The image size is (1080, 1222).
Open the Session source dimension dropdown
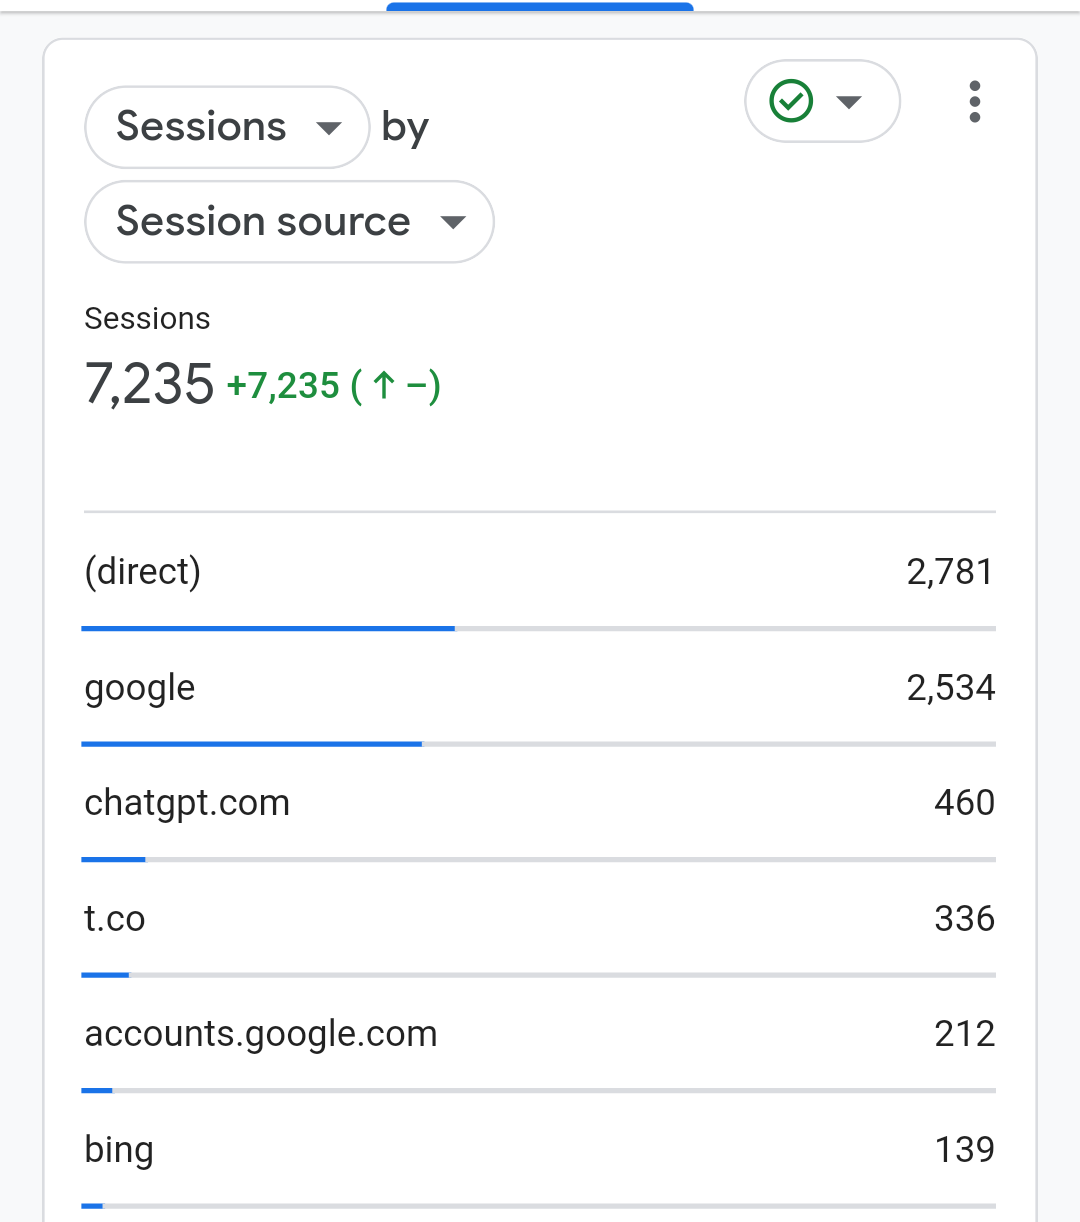point(289,222)
